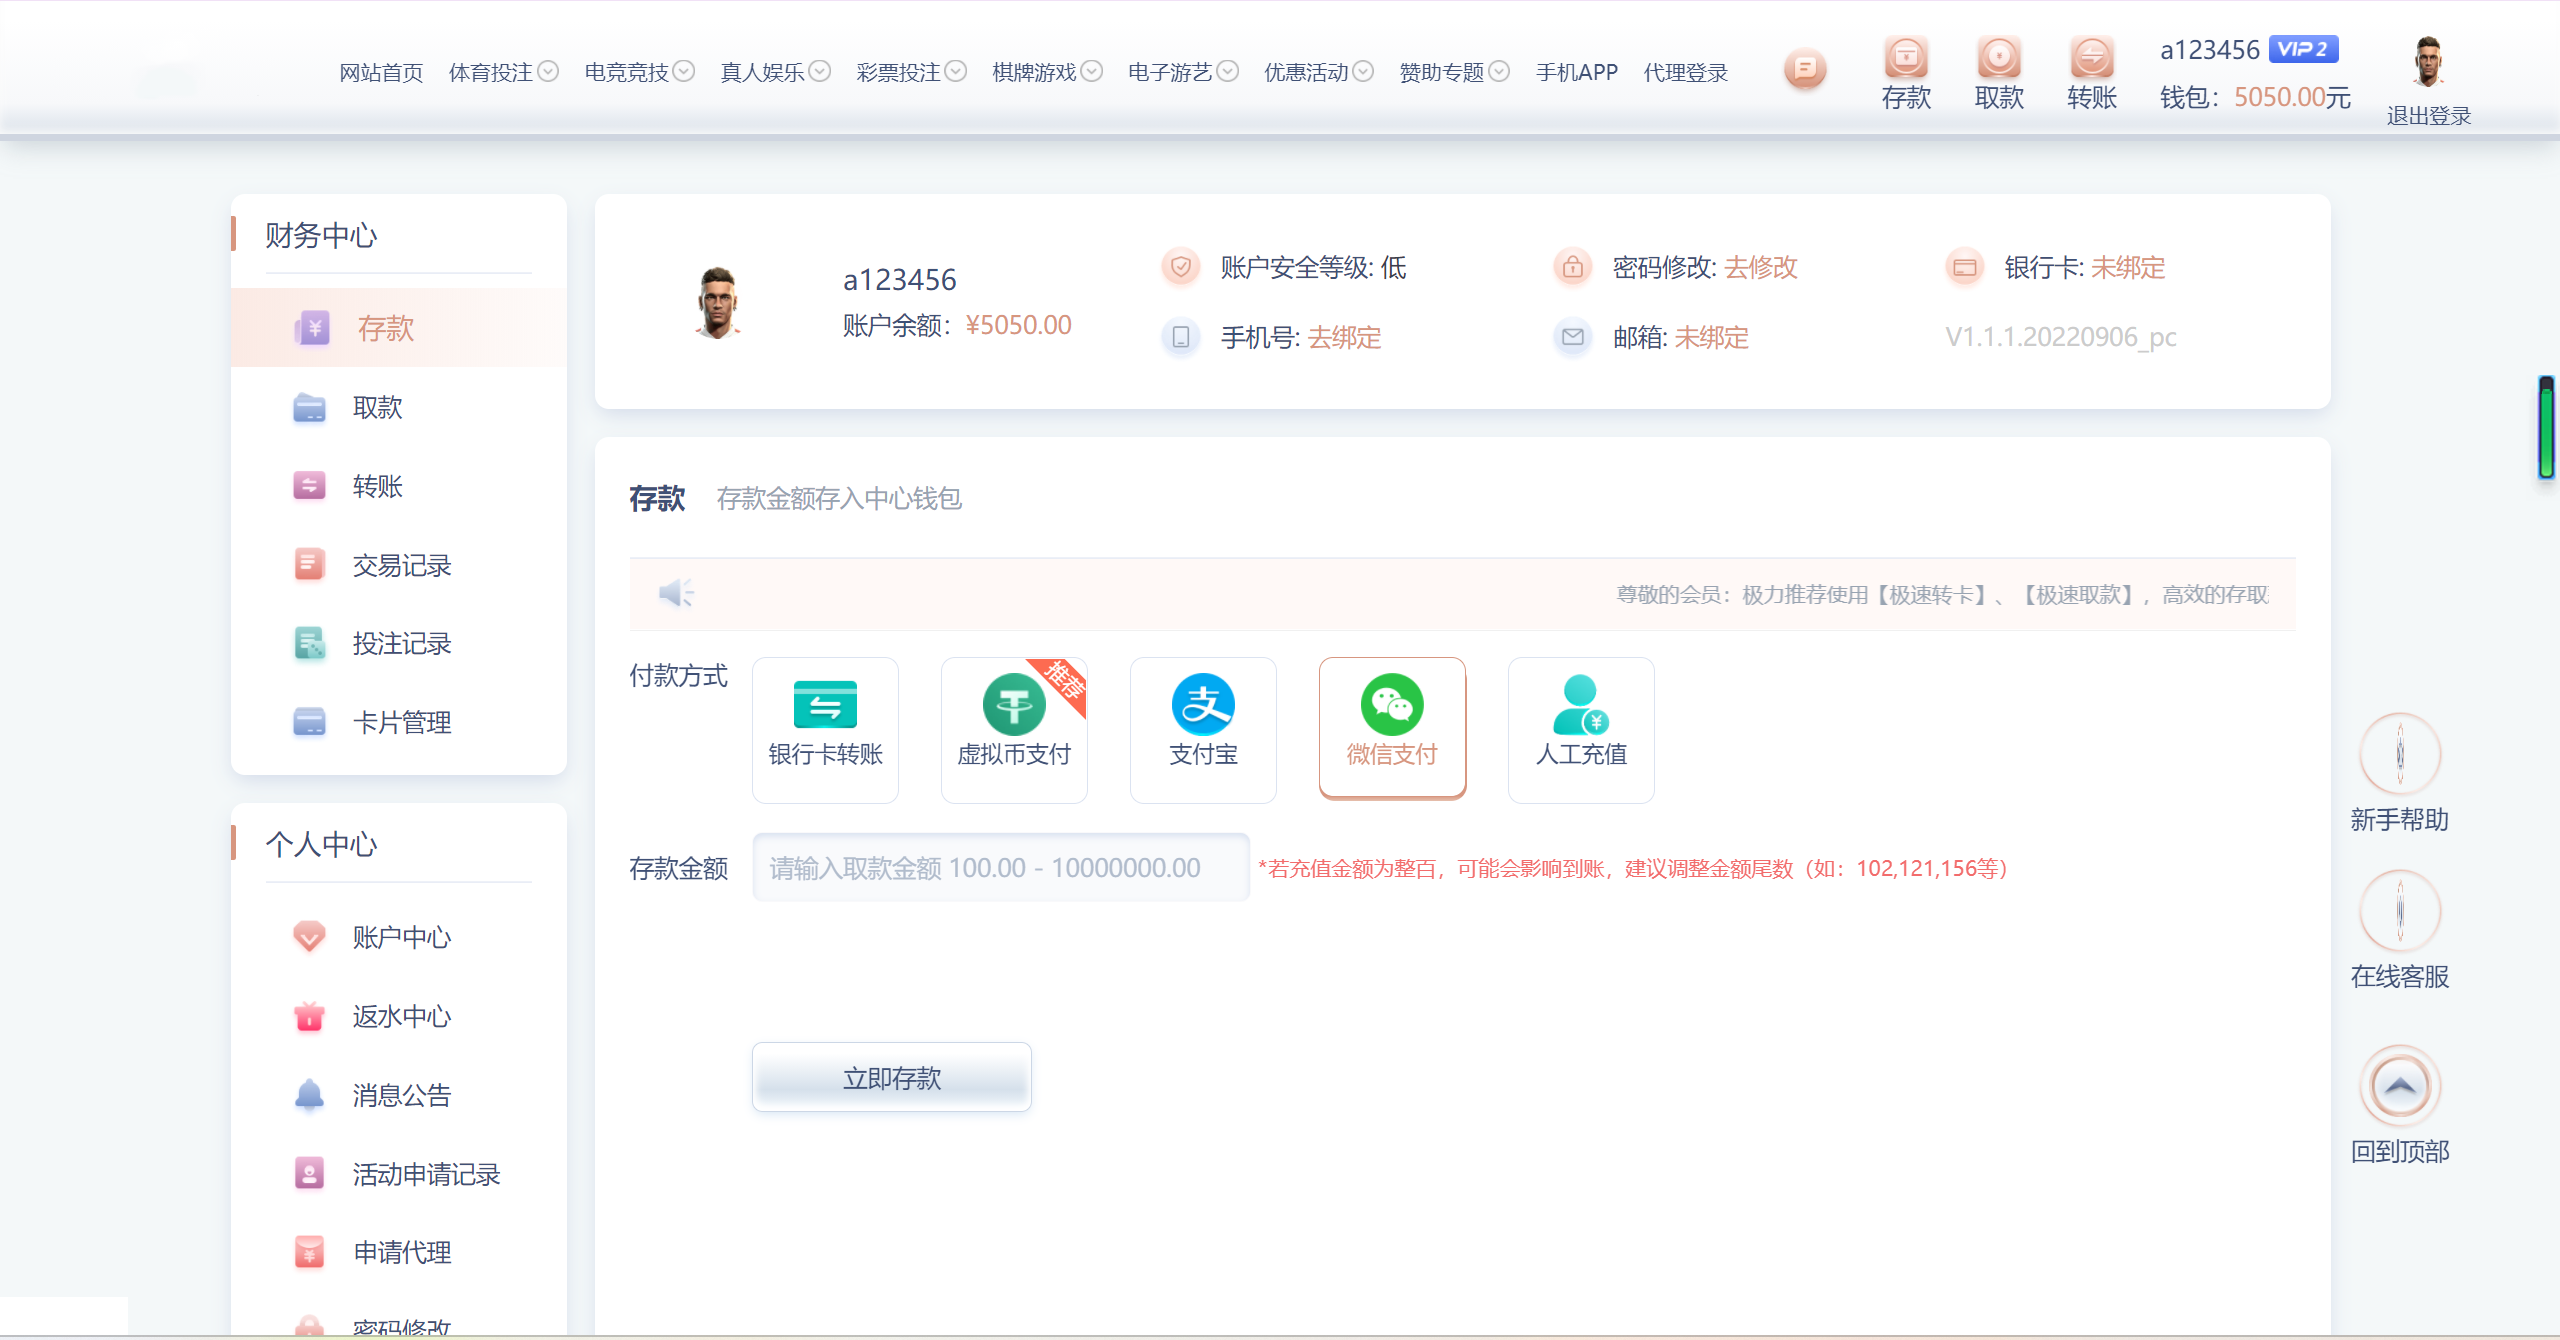Choose 微信支付 payment method
Viewport: 2560px width, 1340px height.
pos(1392,729)
